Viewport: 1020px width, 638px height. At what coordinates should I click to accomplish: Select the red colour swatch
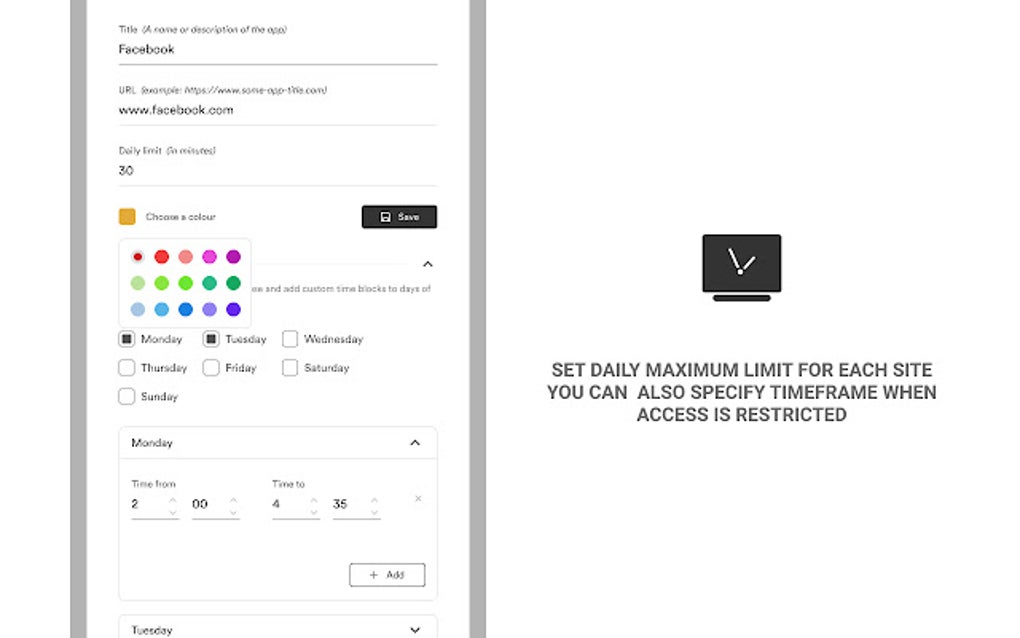(x=161, y=257)
